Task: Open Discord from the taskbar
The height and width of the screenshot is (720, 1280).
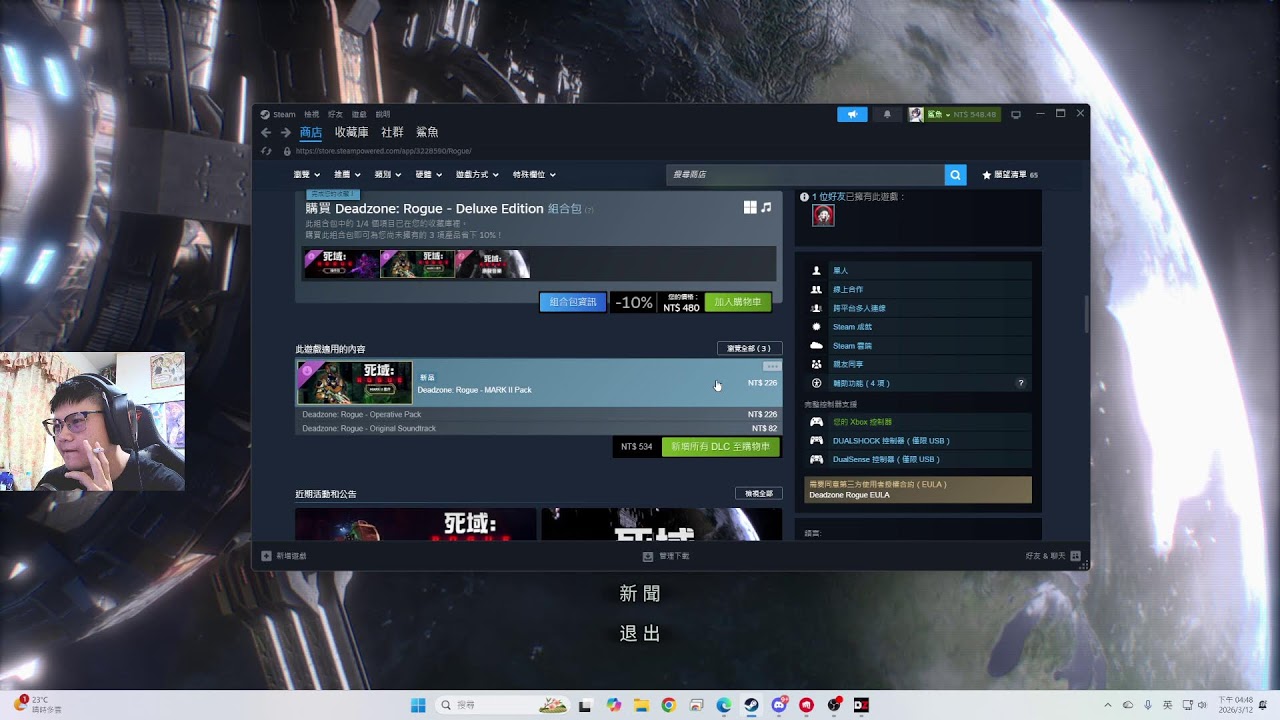Action: (x=779, y=705)
